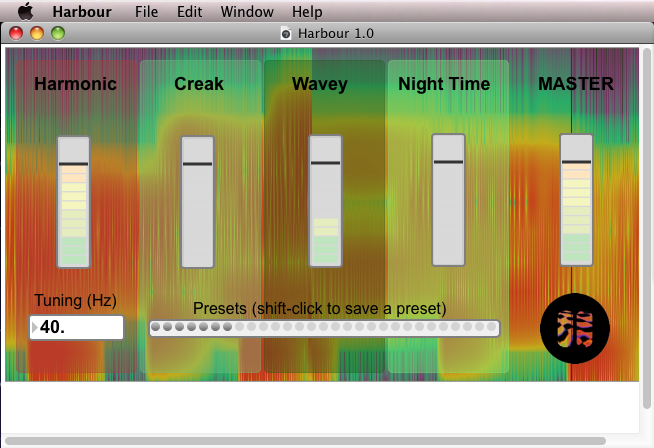
Task: Select the last empty preset slot
Action: point(492,327)
